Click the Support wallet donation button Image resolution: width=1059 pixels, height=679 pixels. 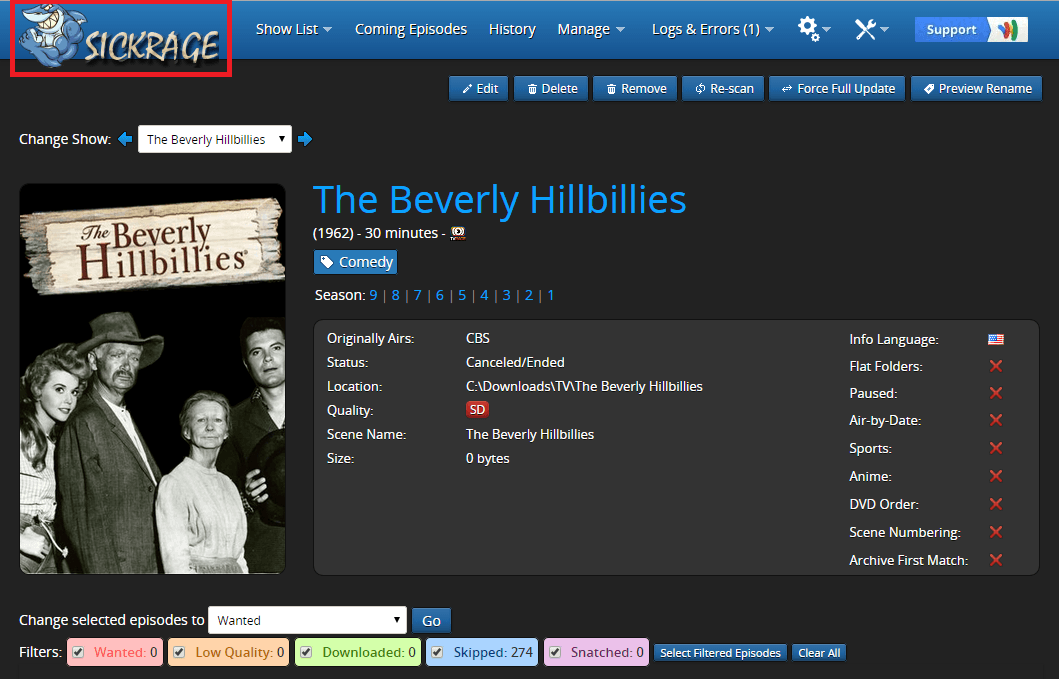(971, 30)
